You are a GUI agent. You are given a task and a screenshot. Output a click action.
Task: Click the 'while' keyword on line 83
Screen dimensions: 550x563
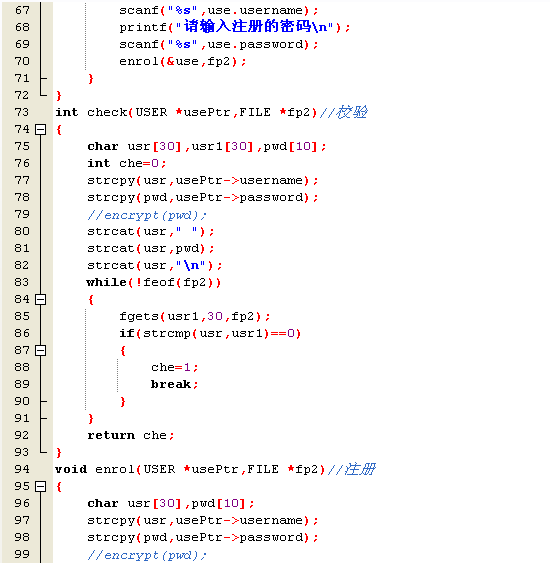pos(107,282)
